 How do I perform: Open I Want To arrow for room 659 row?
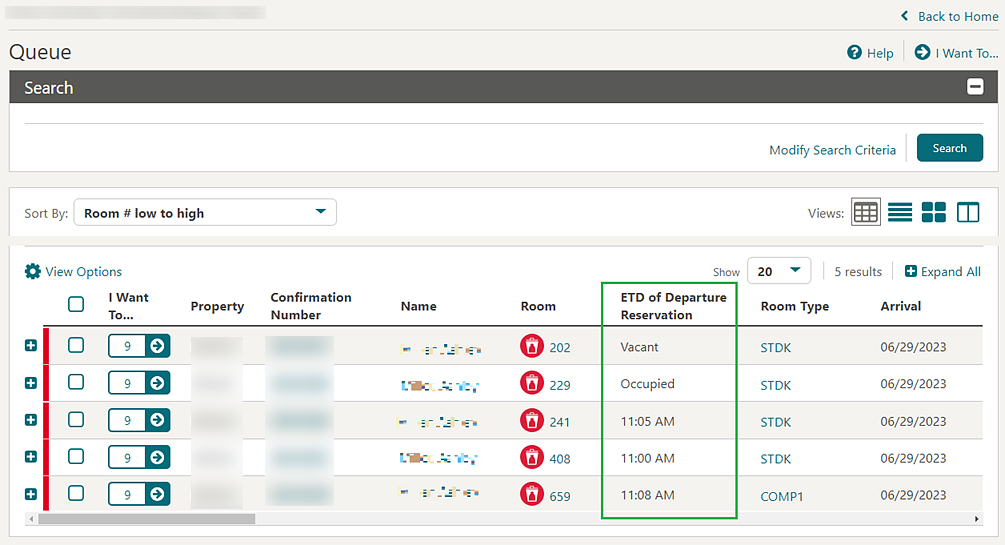(158, 494)
